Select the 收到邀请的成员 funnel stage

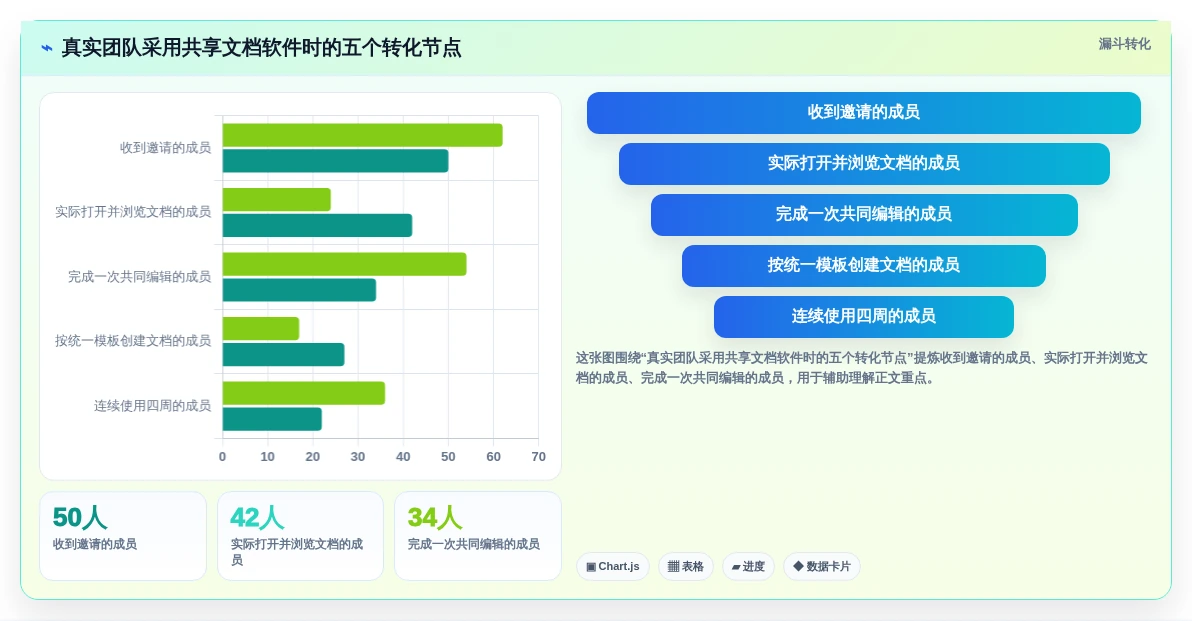[x=864, y=112]
